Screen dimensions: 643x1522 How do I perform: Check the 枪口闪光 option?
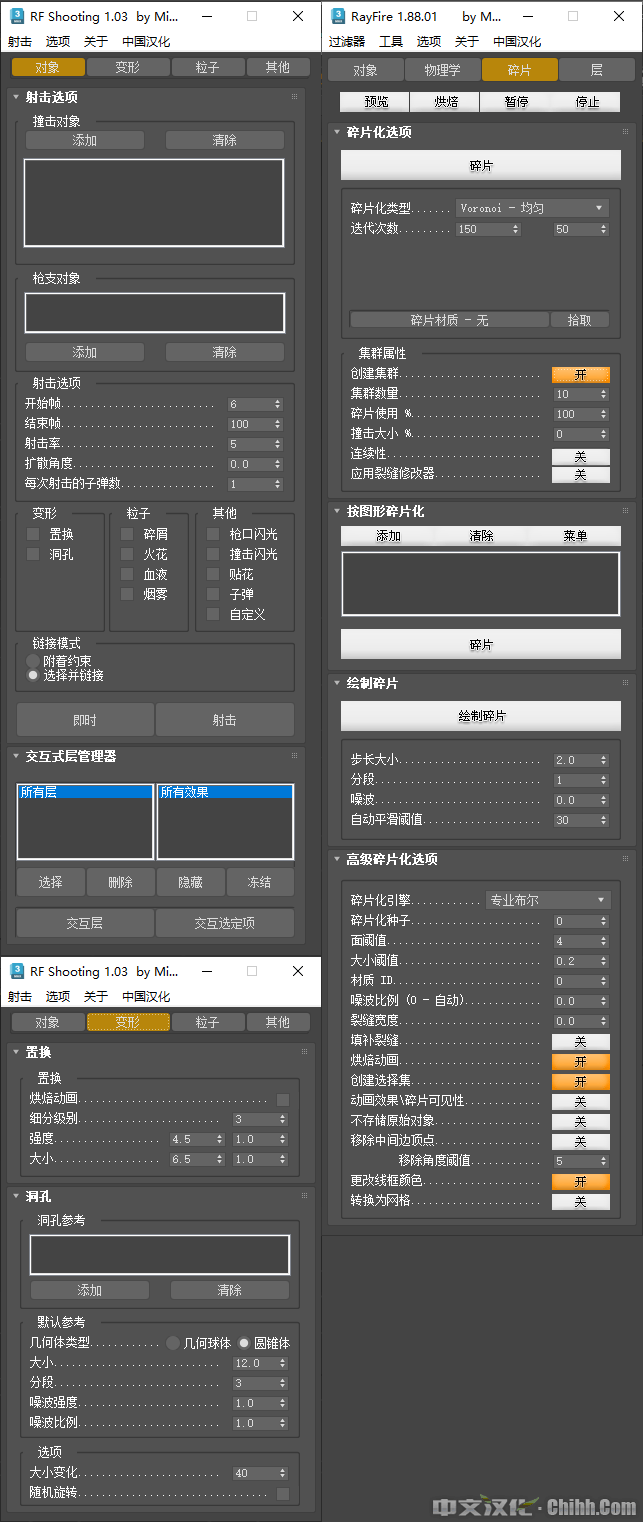[x=213, y=534]
